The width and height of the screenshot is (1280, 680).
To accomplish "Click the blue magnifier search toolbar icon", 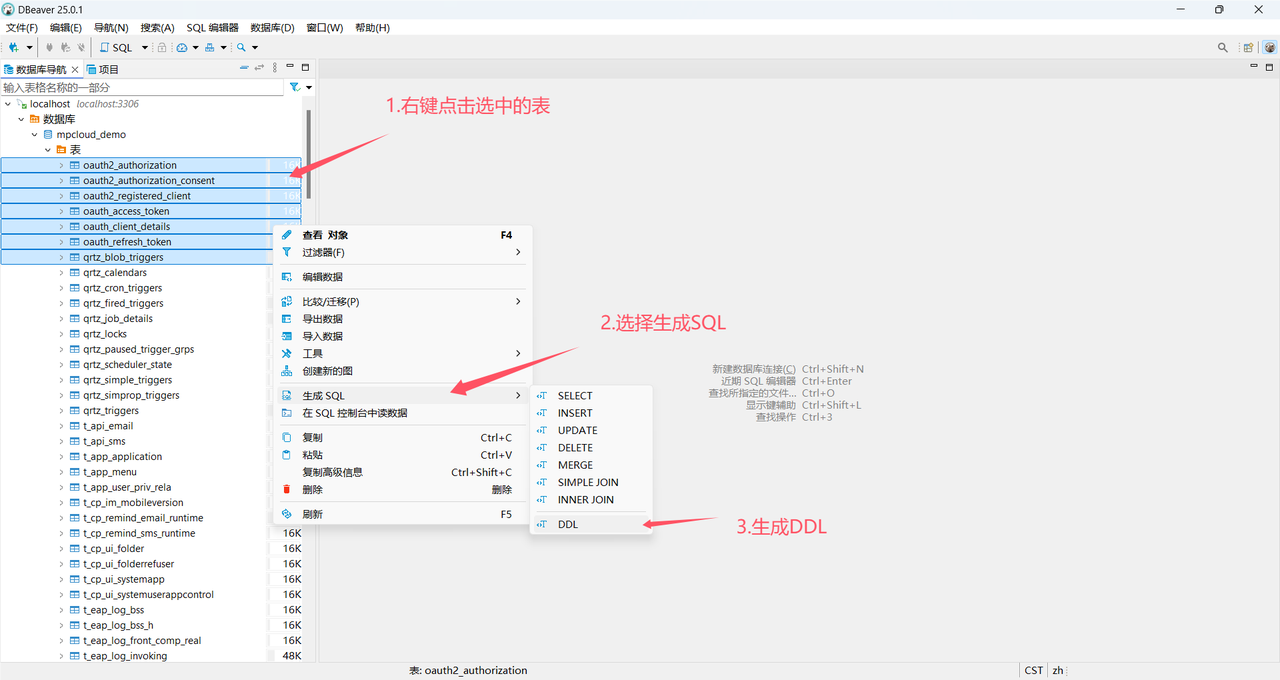I will click(241, 47).
